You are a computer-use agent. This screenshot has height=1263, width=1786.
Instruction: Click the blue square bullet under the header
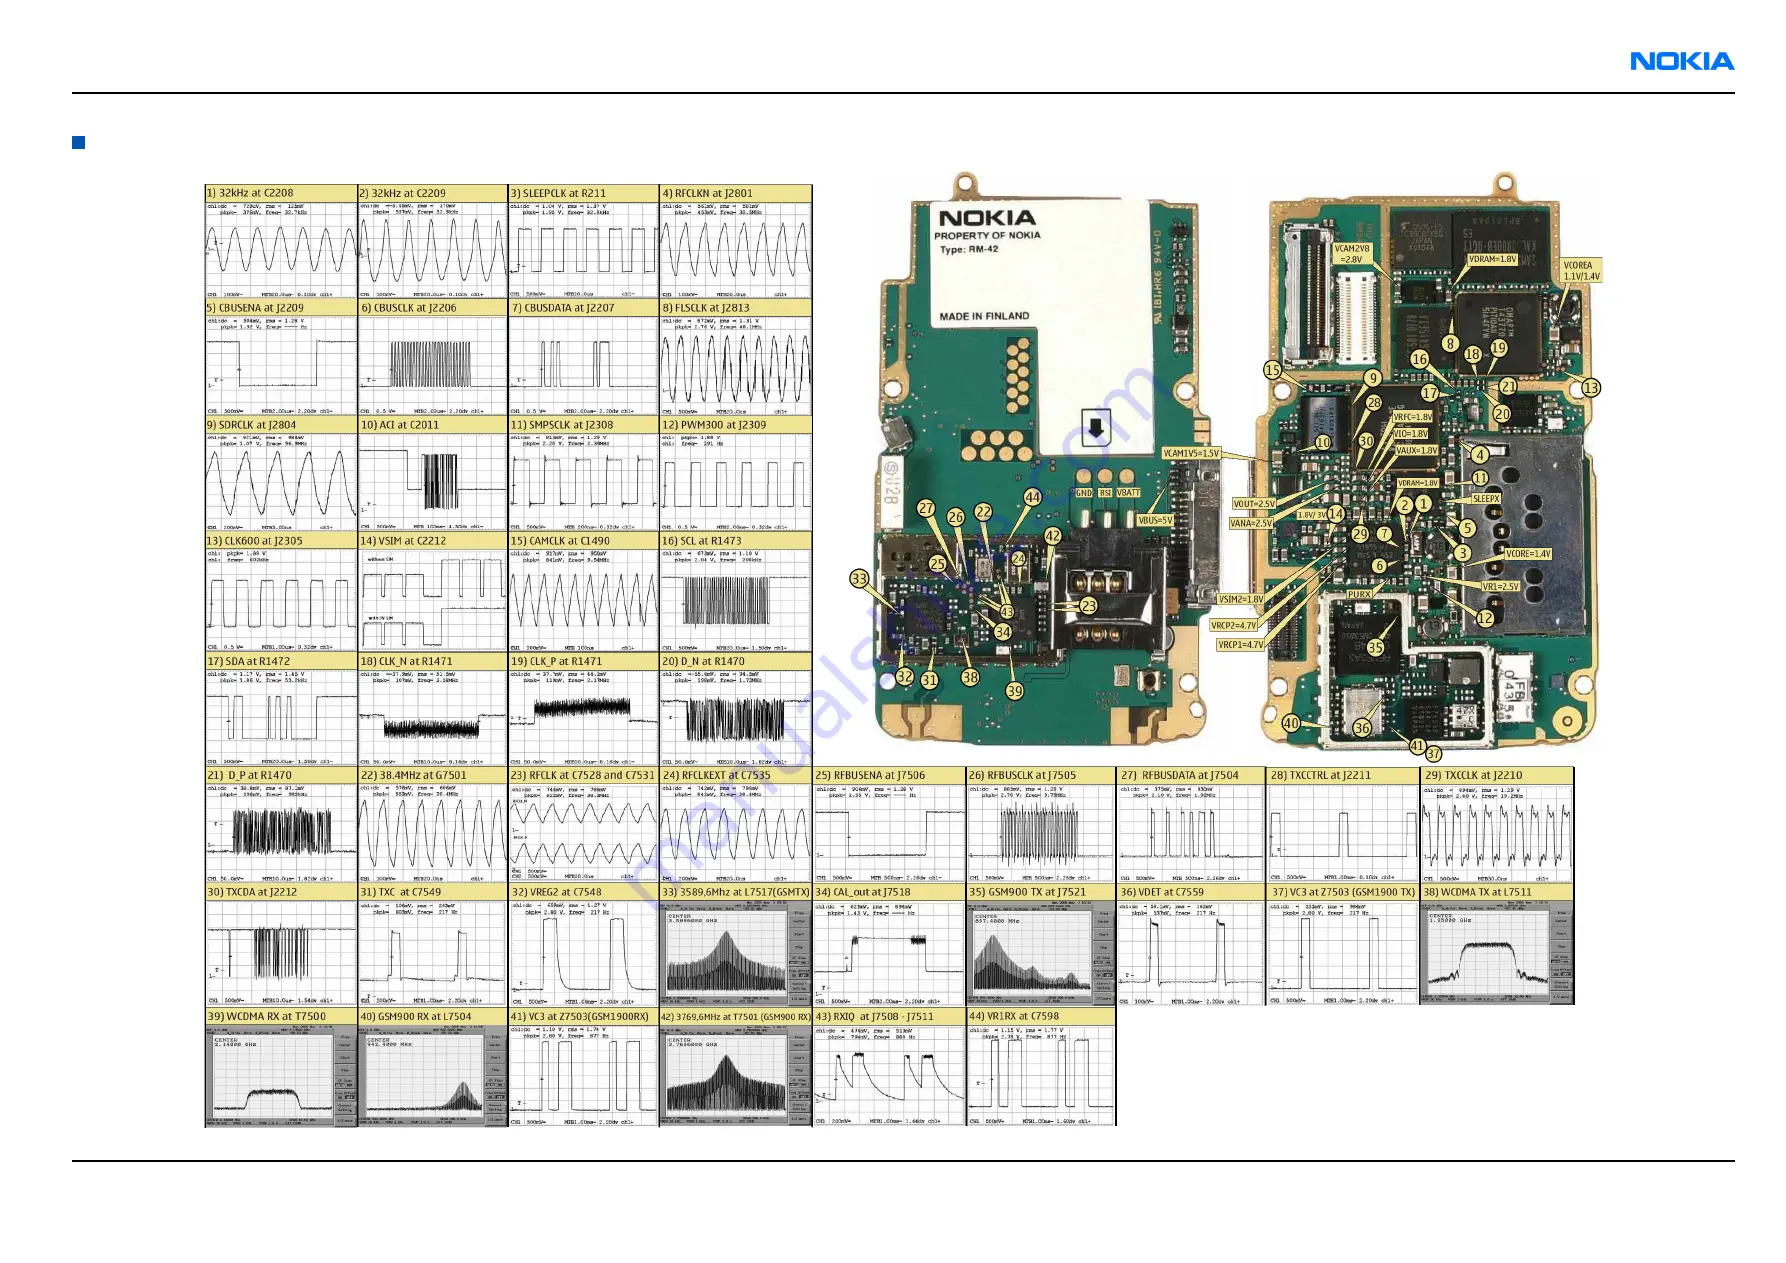coord(78,142)
